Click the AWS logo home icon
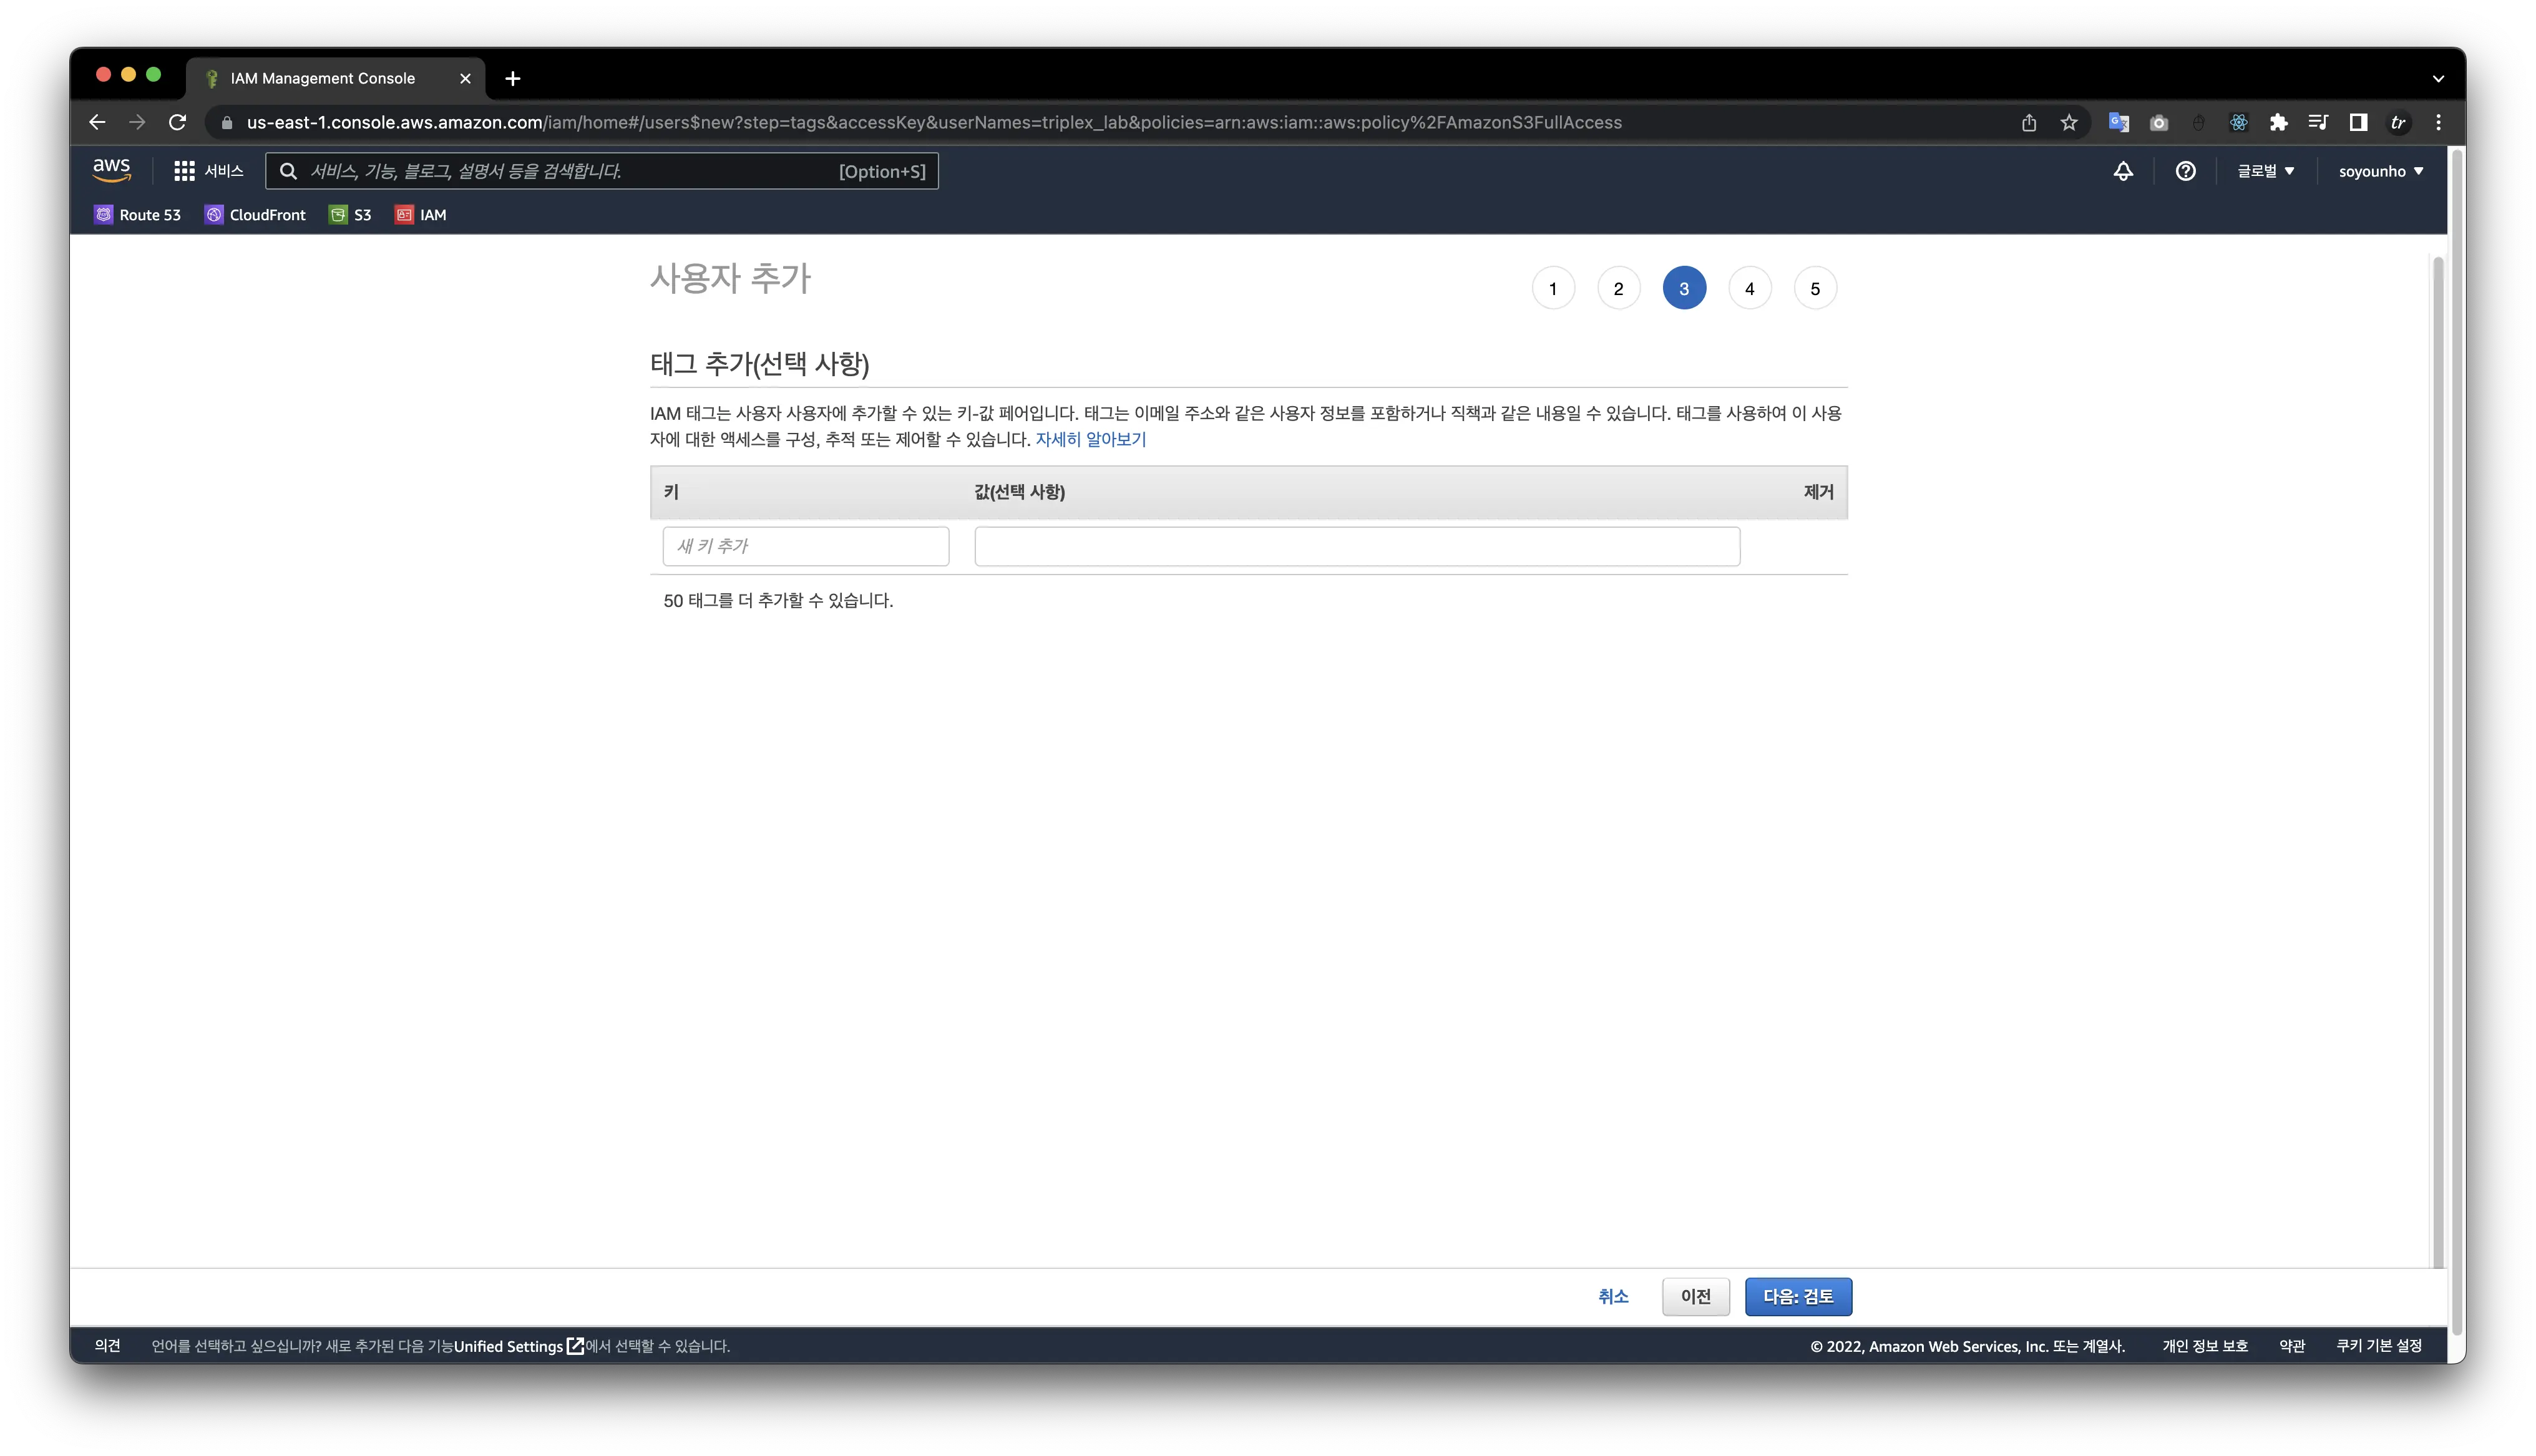This screenshot has width=2536, height=1456. (111, 170)
